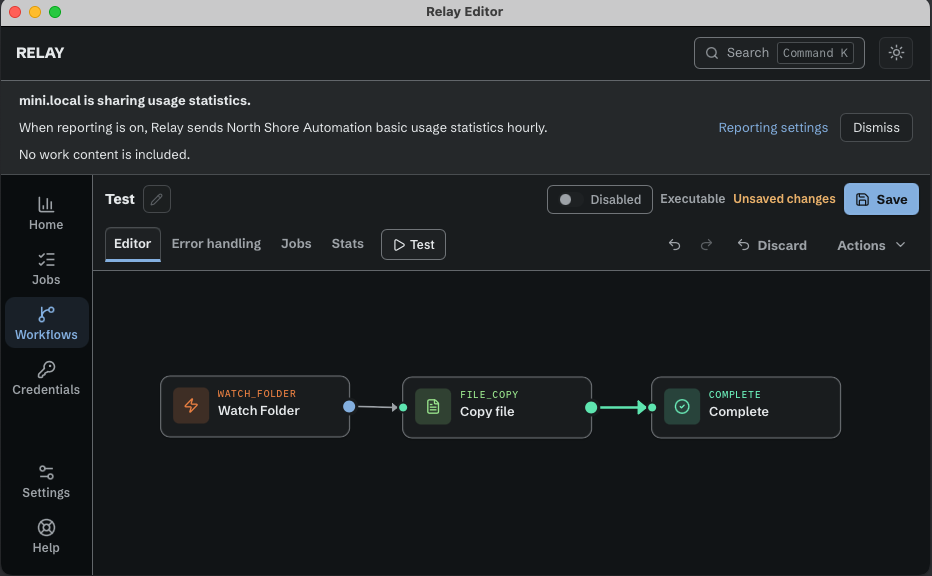Save the workflow

(881, 199)
